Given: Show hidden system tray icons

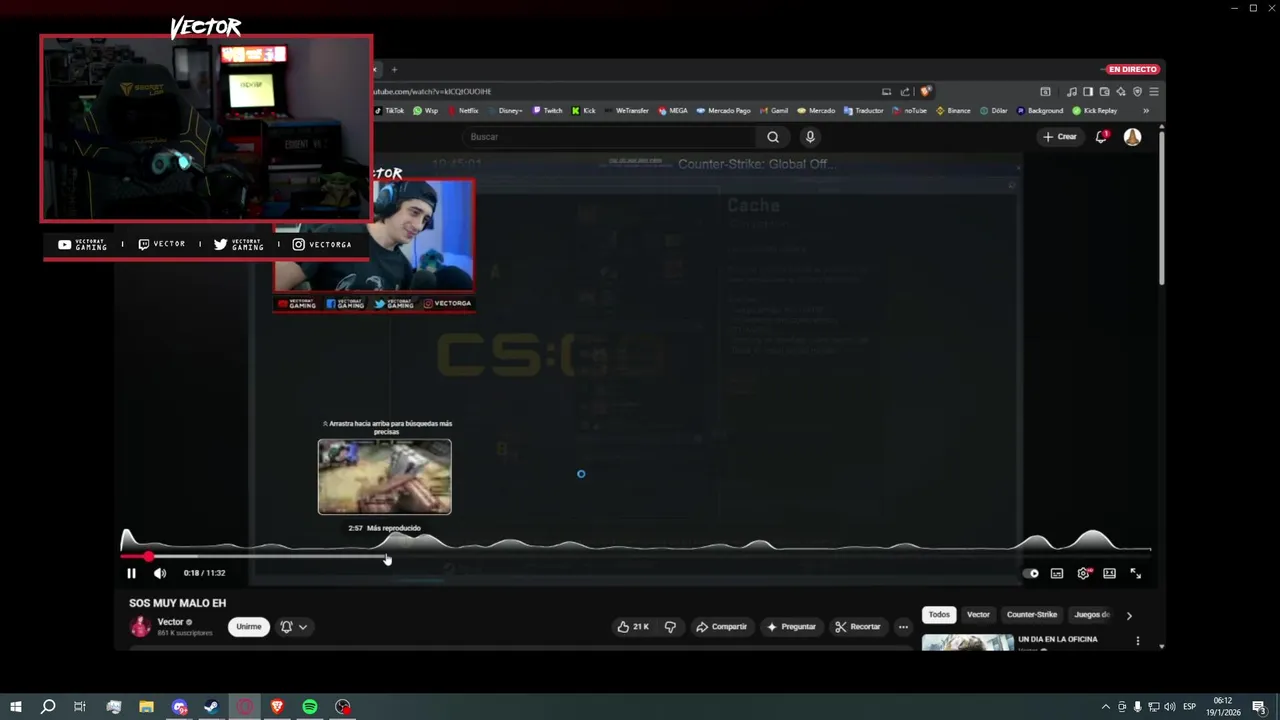Looking at the screenshot, I should (1105, 707).
